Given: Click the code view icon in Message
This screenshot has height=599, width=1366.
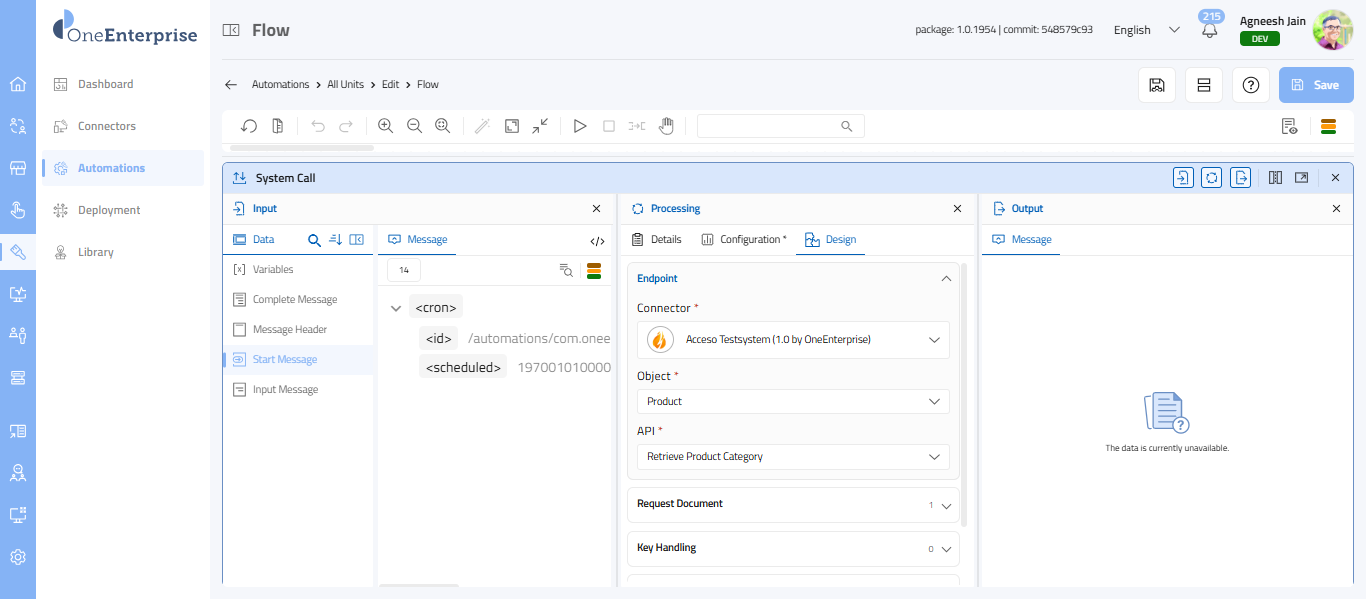Looking at the screenshot, I should pyautogui.click(x=597, y=241).
